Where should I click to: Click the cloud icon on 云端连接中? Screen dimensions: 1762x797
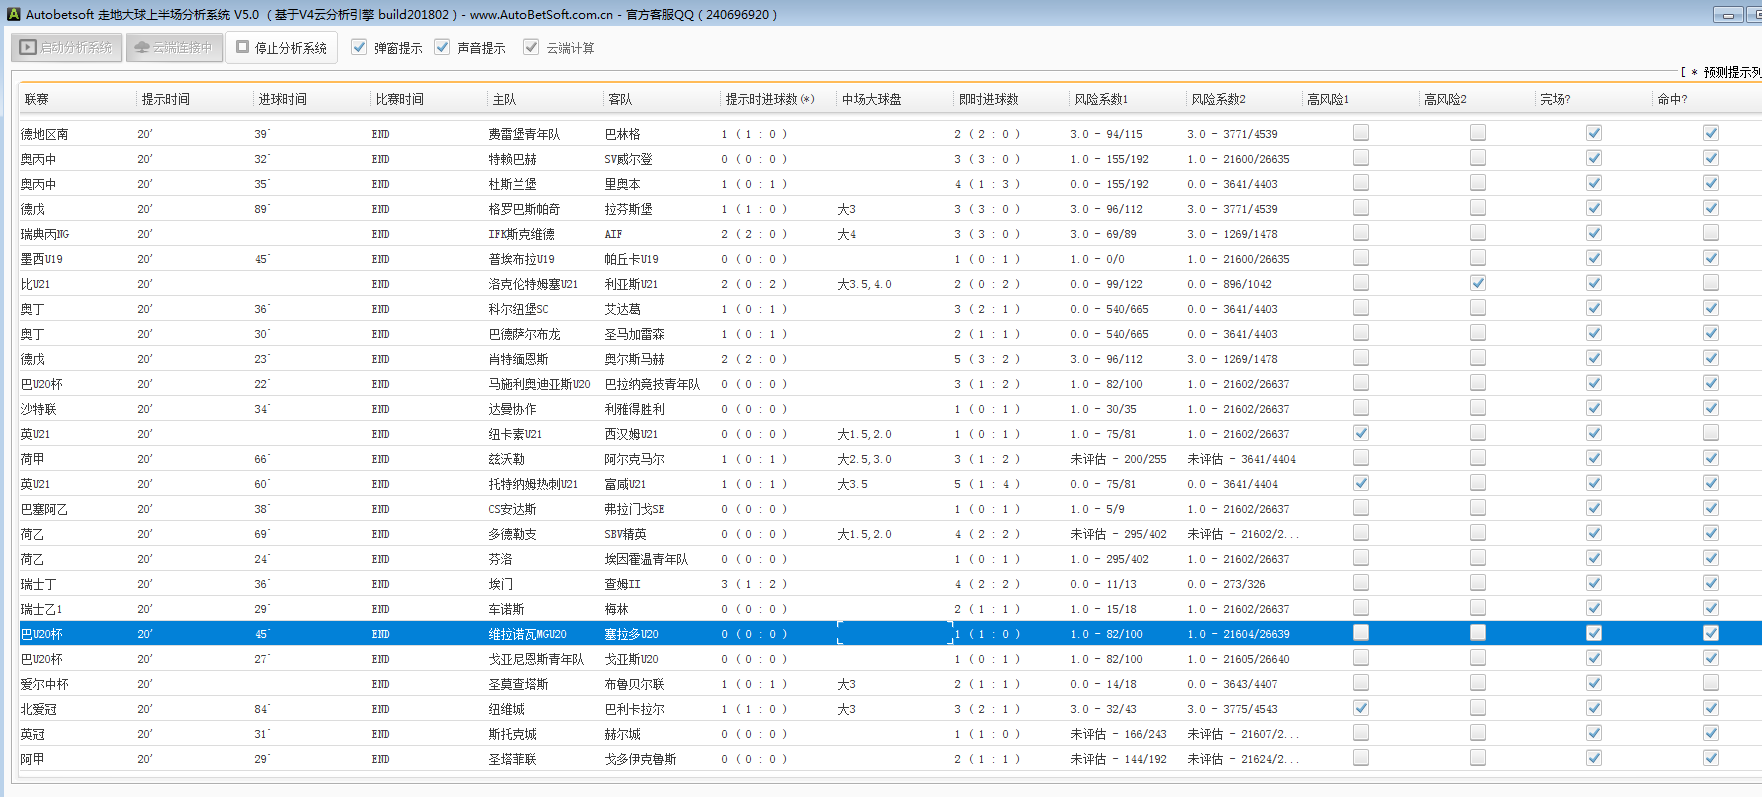click(141, 48)
